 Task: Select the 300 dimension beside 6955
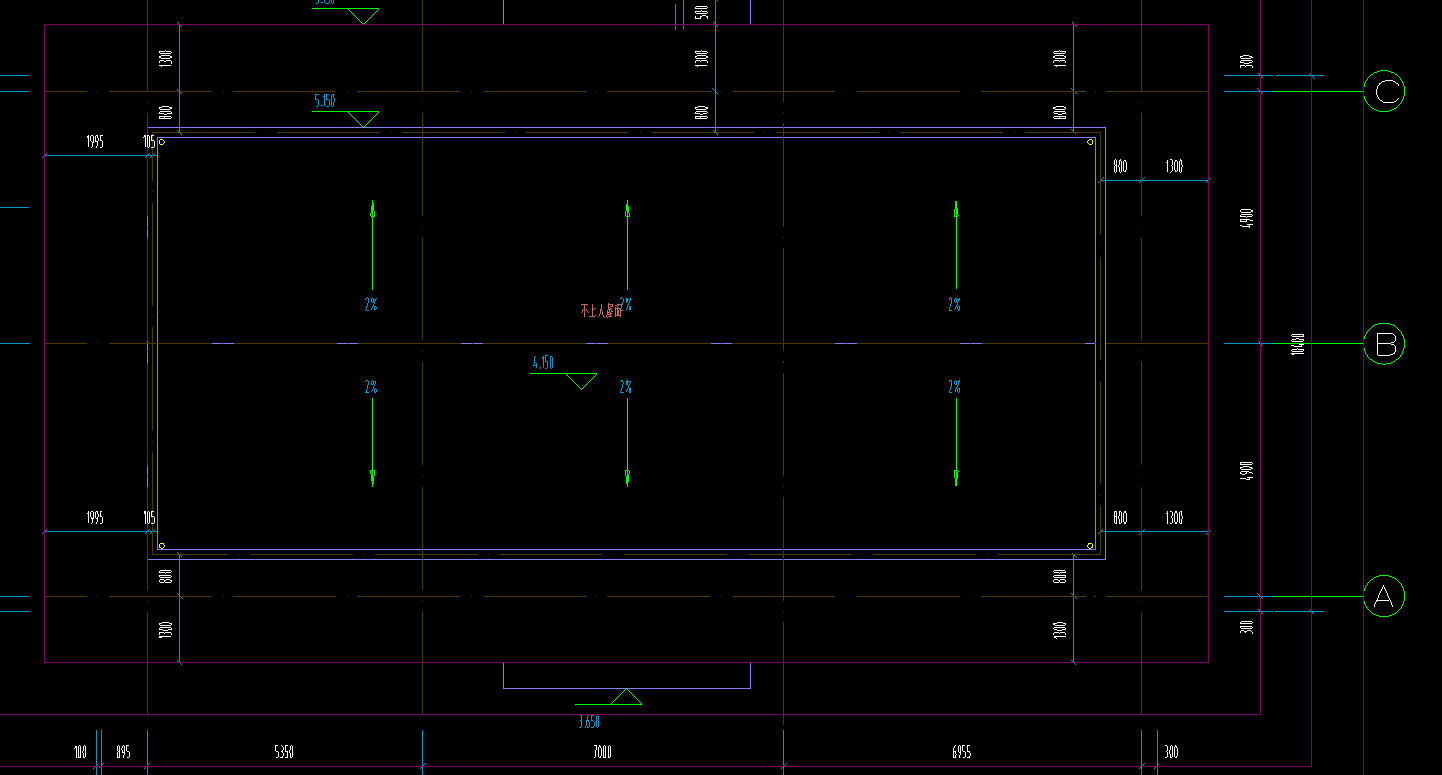pyautogui.click(x=1171, y=752)
